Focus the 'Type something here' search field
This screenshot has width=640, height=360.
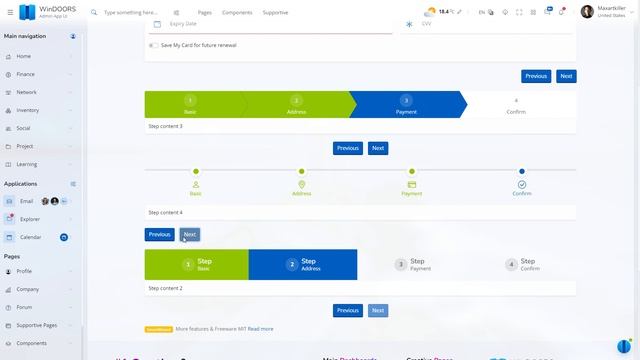131,13
